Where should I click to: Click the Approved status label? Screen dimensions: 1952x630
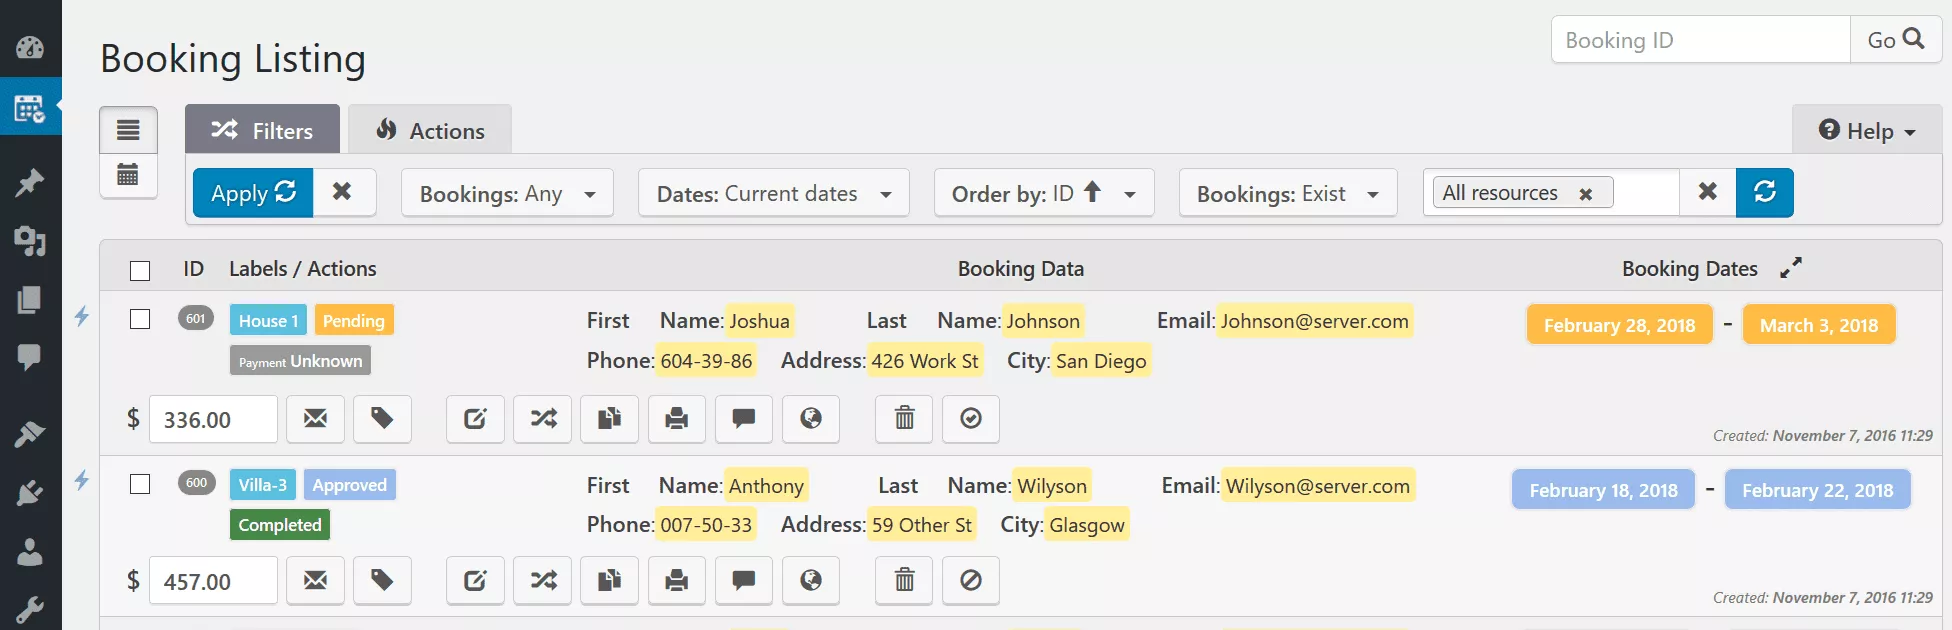350,484
